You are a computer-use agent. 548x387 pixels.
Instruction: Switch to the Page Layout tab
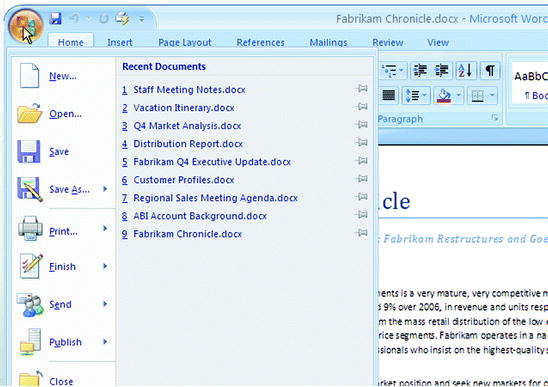pos(185,42)
